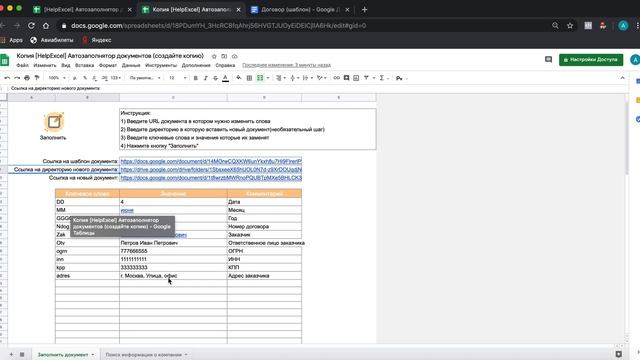Open the document template URL link

point(211,161)
